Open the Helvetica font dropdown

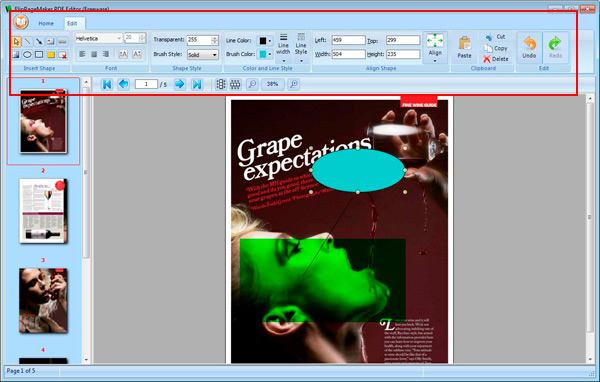(x=119, y=38)
